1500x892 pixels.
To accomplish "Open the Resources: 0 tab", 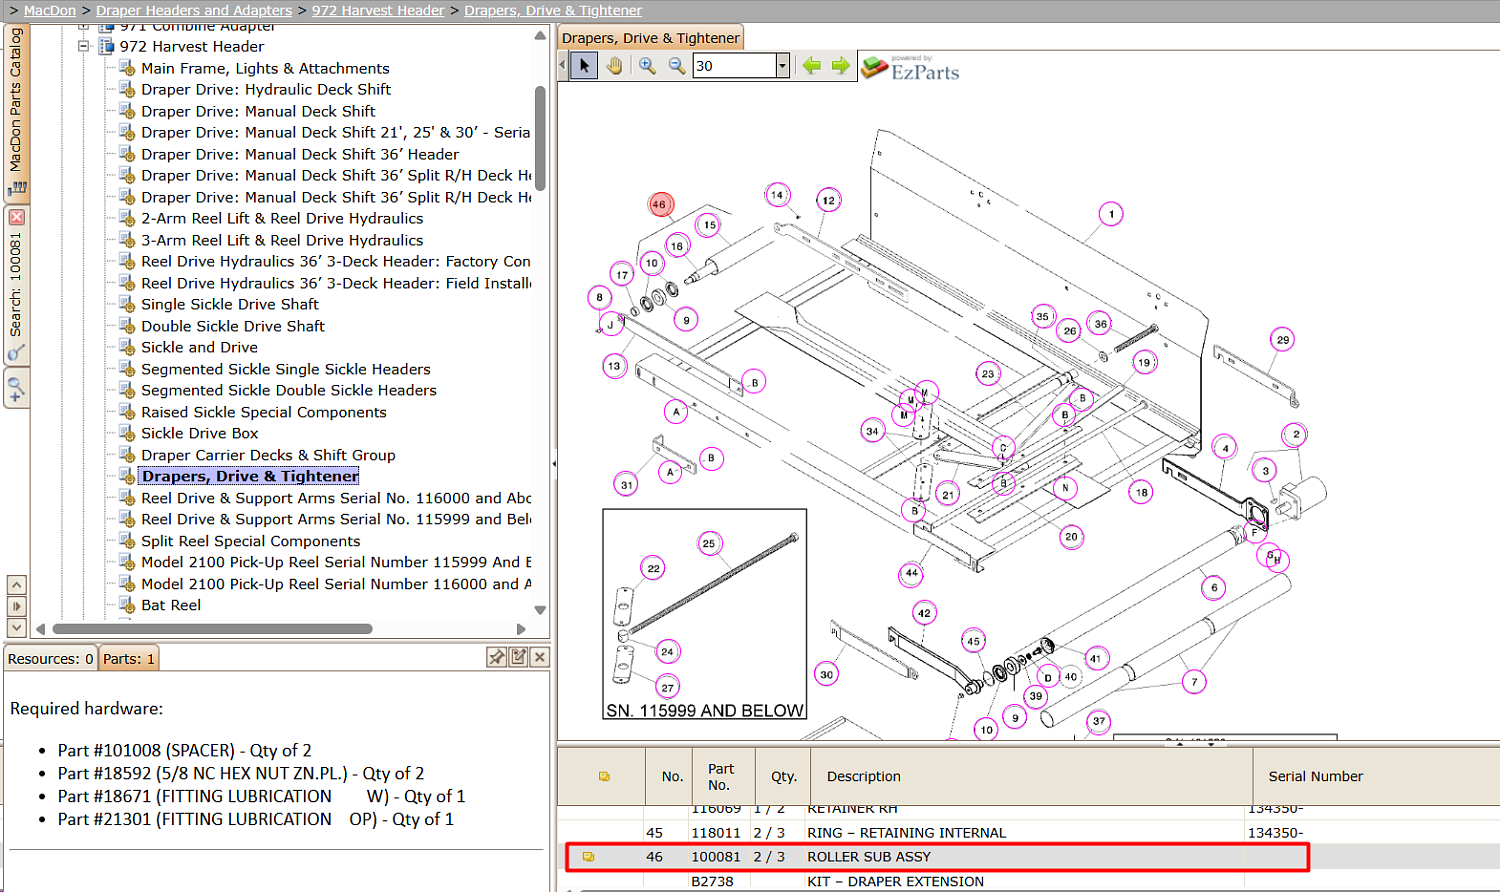I will click(x=51, y=658).
